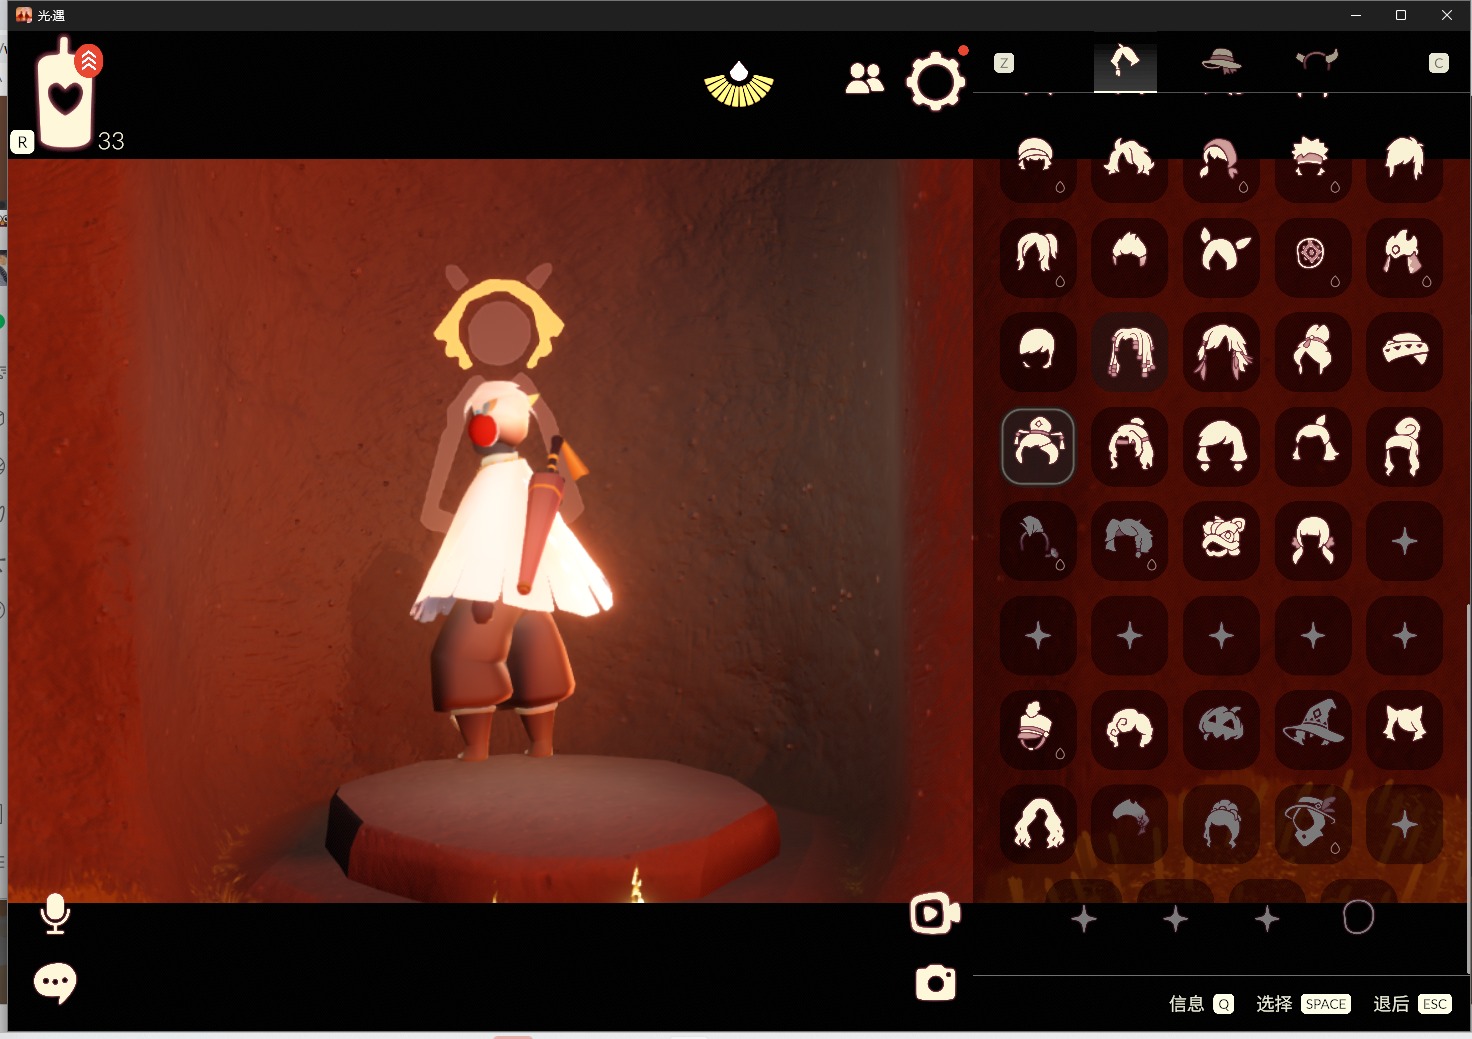Pick the topknot with pink band hairstyle

coord(1038,730)
